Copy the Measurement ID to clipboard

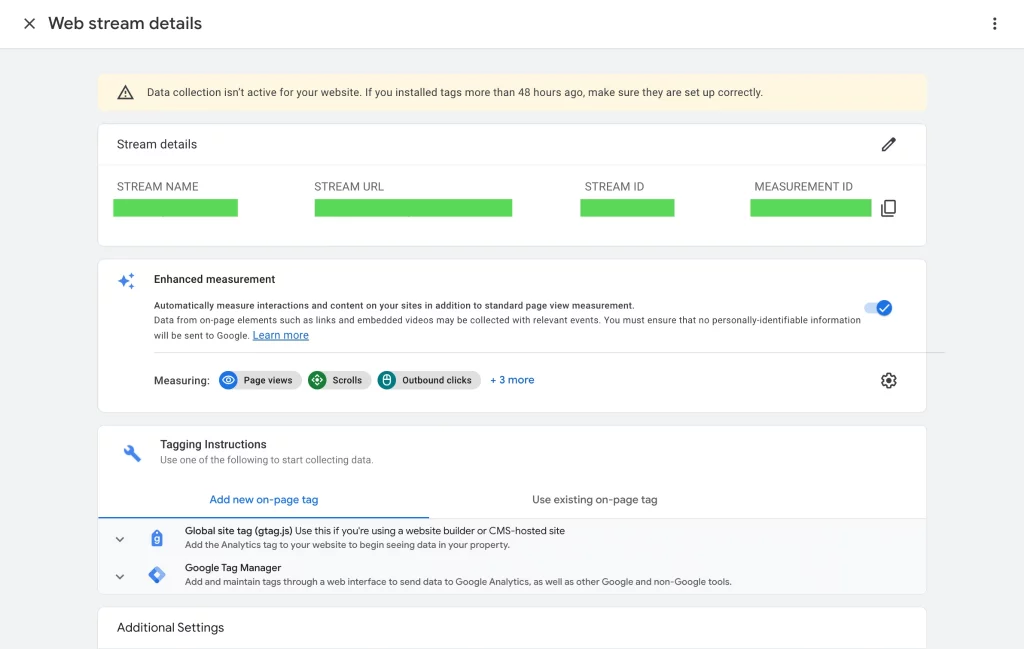(888, 208)
